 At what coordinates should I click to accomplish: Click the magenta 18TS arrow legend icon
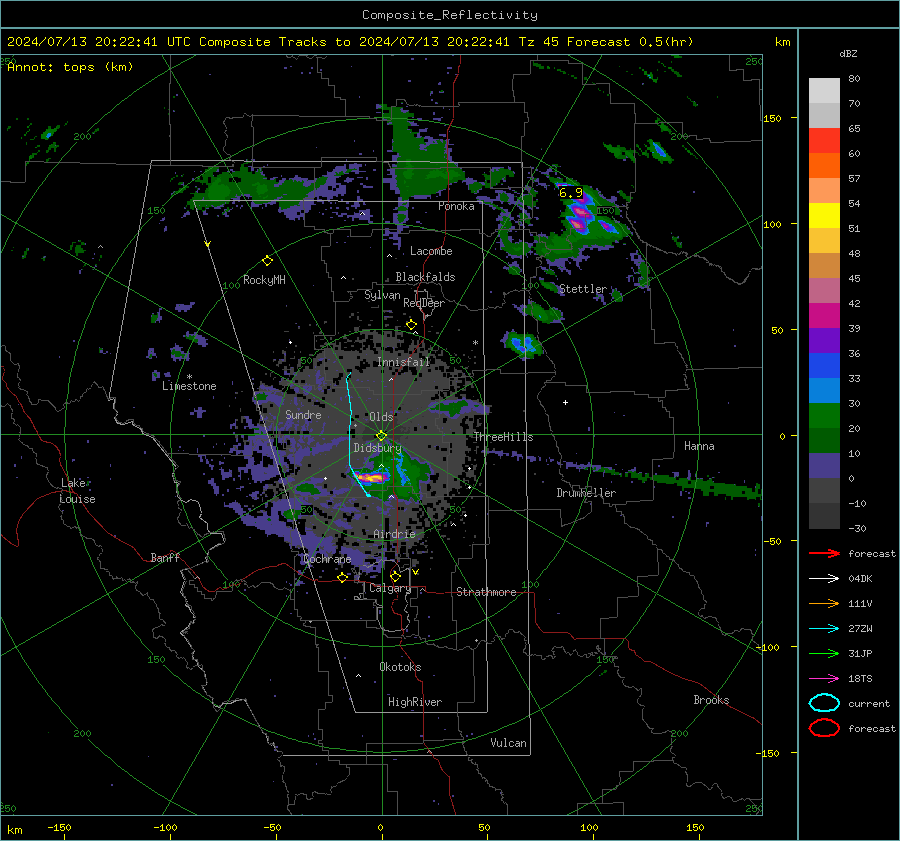(824, 679)
